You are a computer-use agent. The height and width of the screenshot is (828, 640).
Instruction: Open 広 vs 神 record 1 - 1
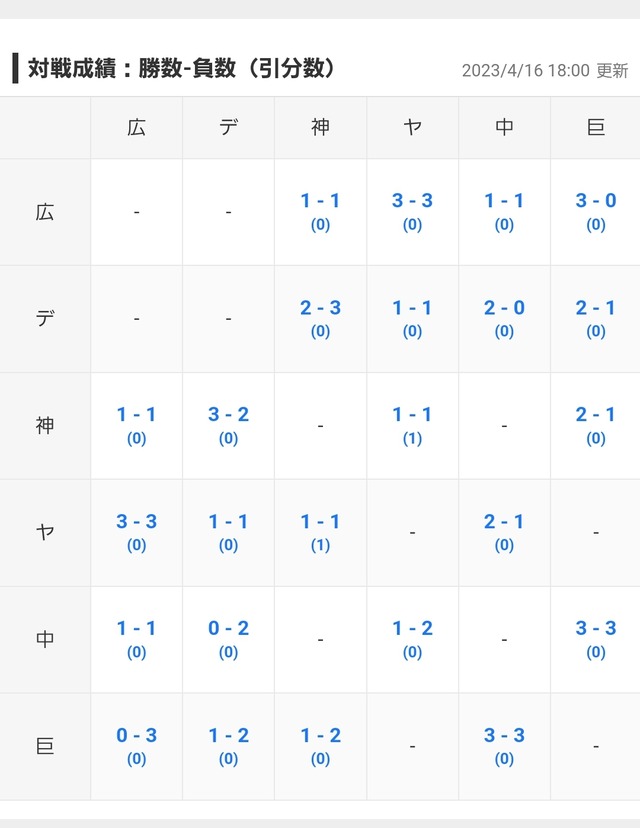coord(320,211)
